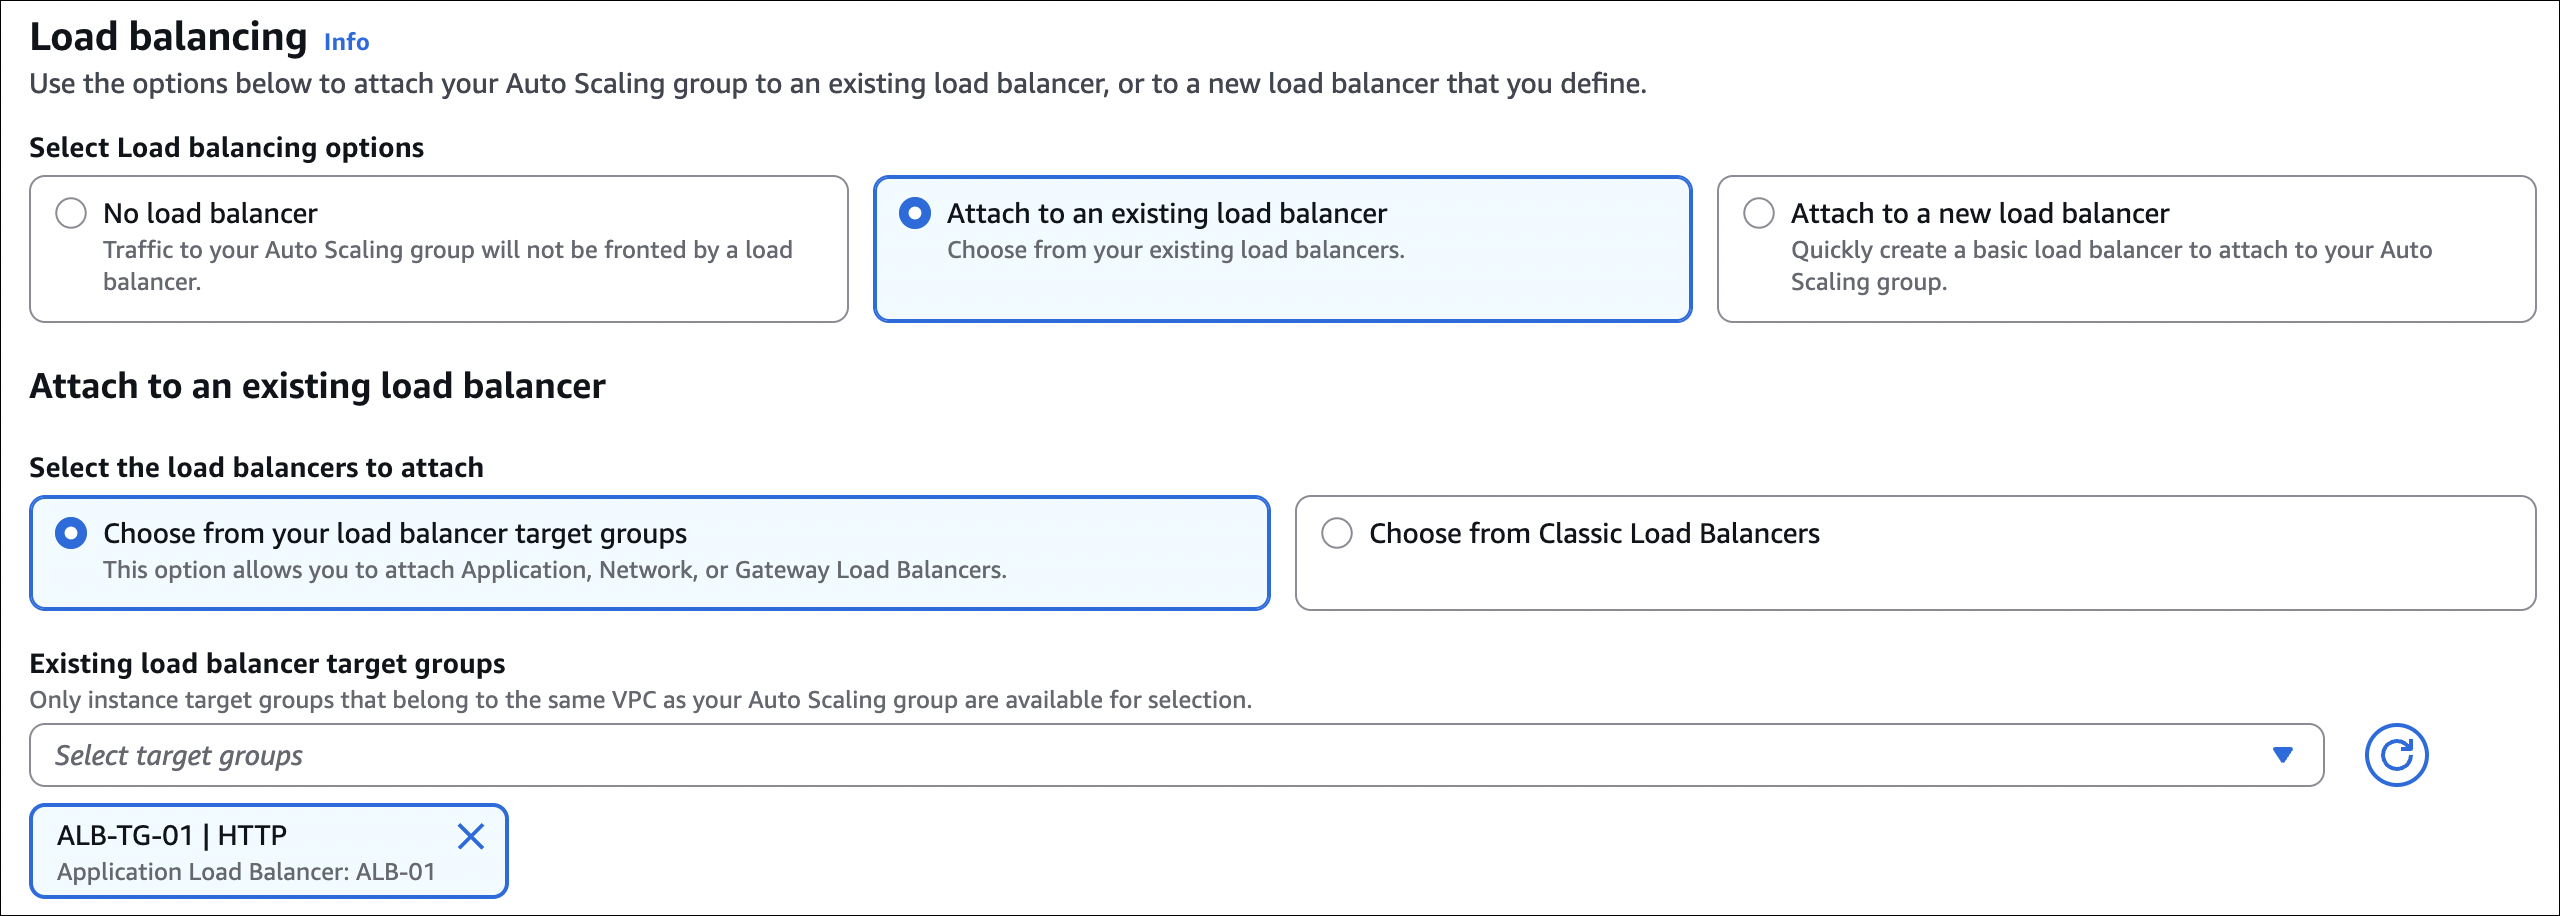Expand the target groups dropdown arrow
2560x916 pixels.
(2282, 755)
